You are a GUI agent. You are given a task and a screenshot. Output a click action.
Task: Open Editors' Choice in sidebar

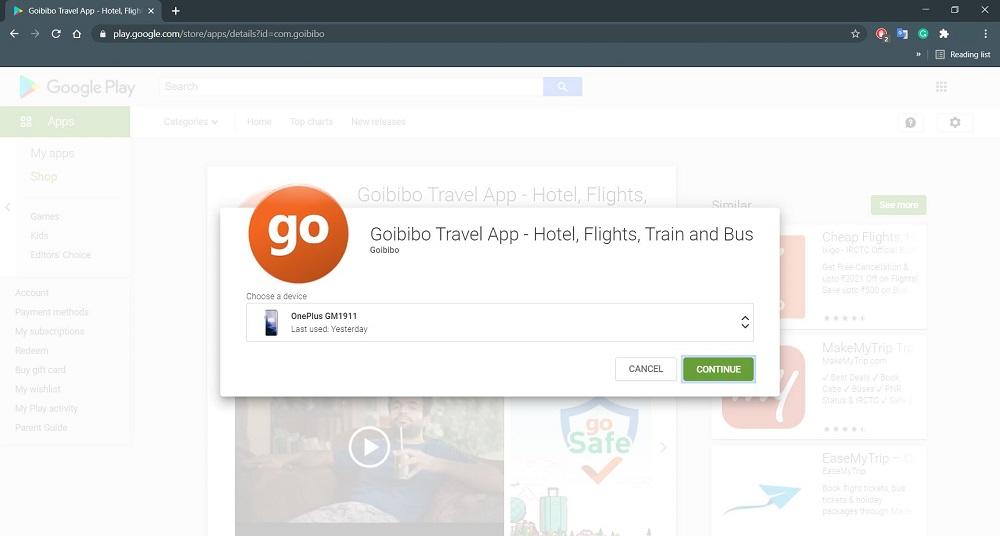coord(61,255)
